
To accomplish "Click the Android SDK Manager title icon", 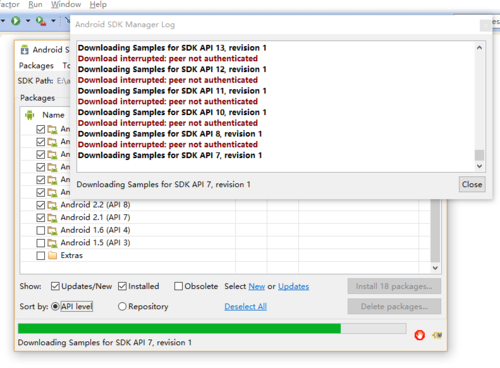I will pyautogui.click(x=25, y=50).
